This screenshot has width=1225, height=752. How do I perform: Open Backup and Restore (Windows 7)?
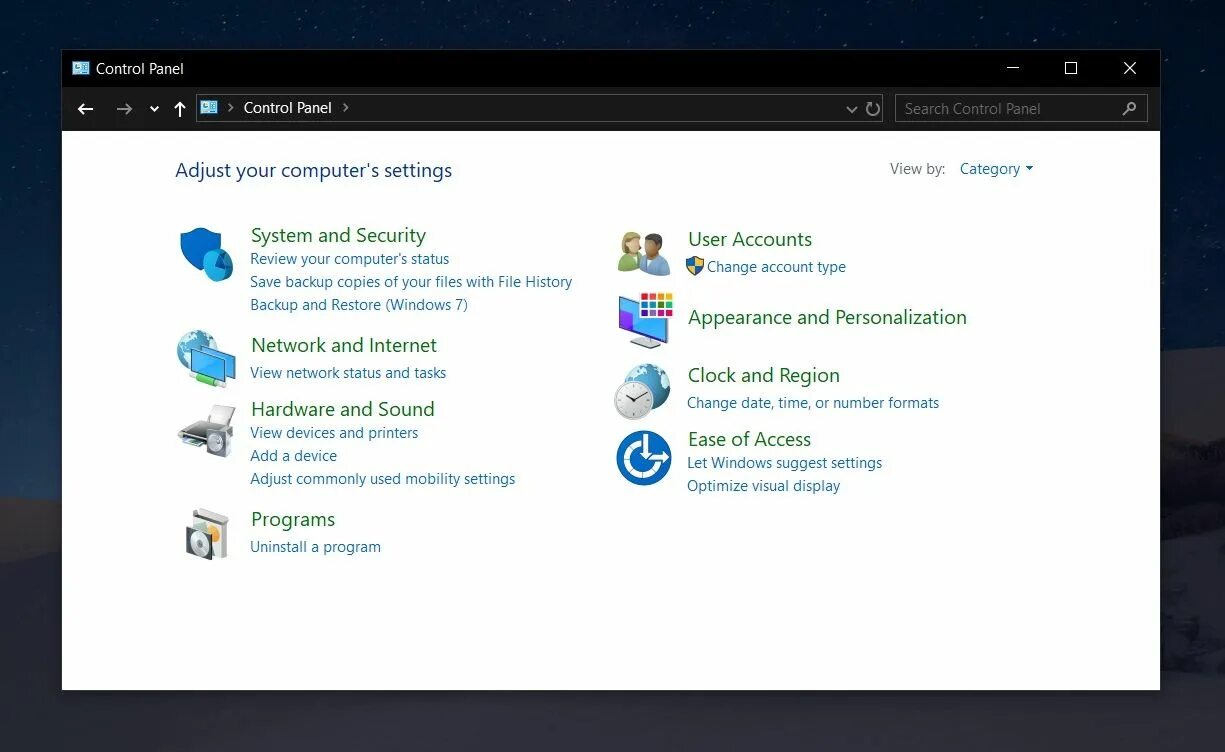359,305
